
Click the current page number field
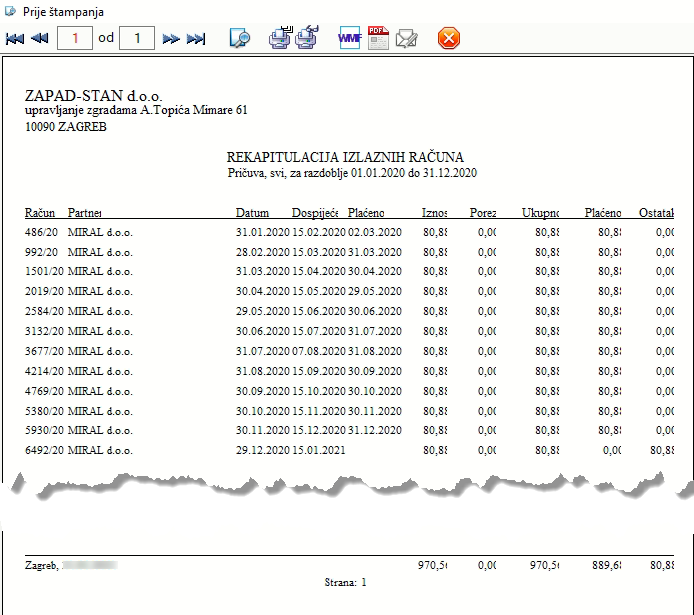[75, 38]
